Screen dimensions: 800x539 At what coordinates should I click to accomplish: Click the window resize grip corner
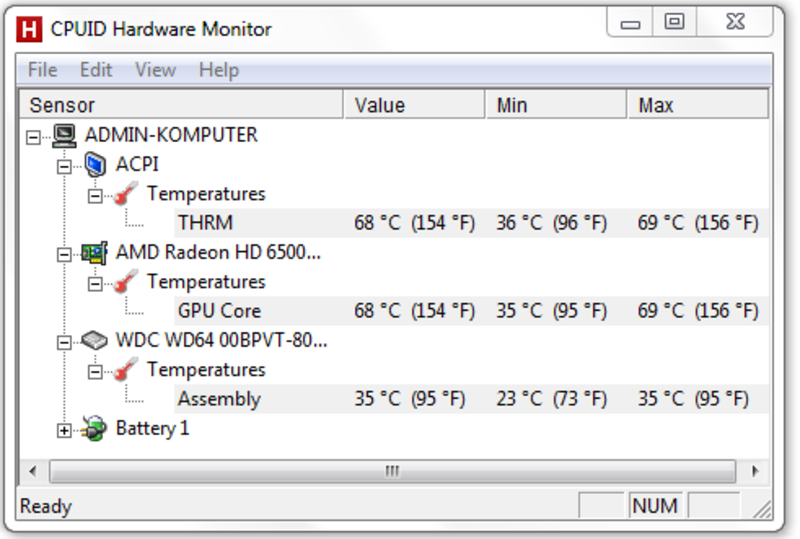tap(762, 509)
